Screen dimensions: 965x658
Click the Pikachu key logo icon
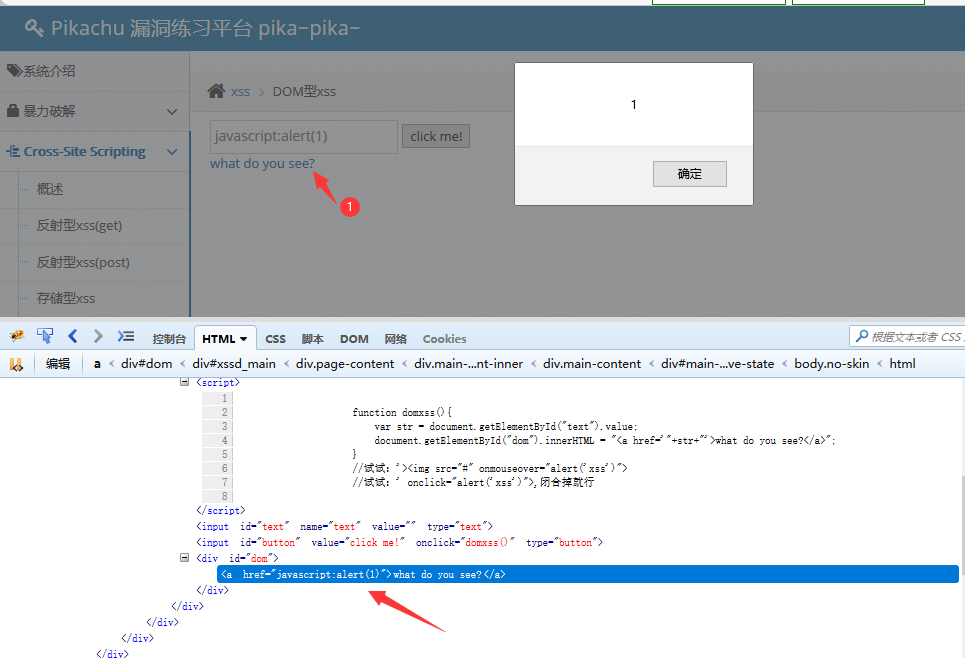[34, 28]
